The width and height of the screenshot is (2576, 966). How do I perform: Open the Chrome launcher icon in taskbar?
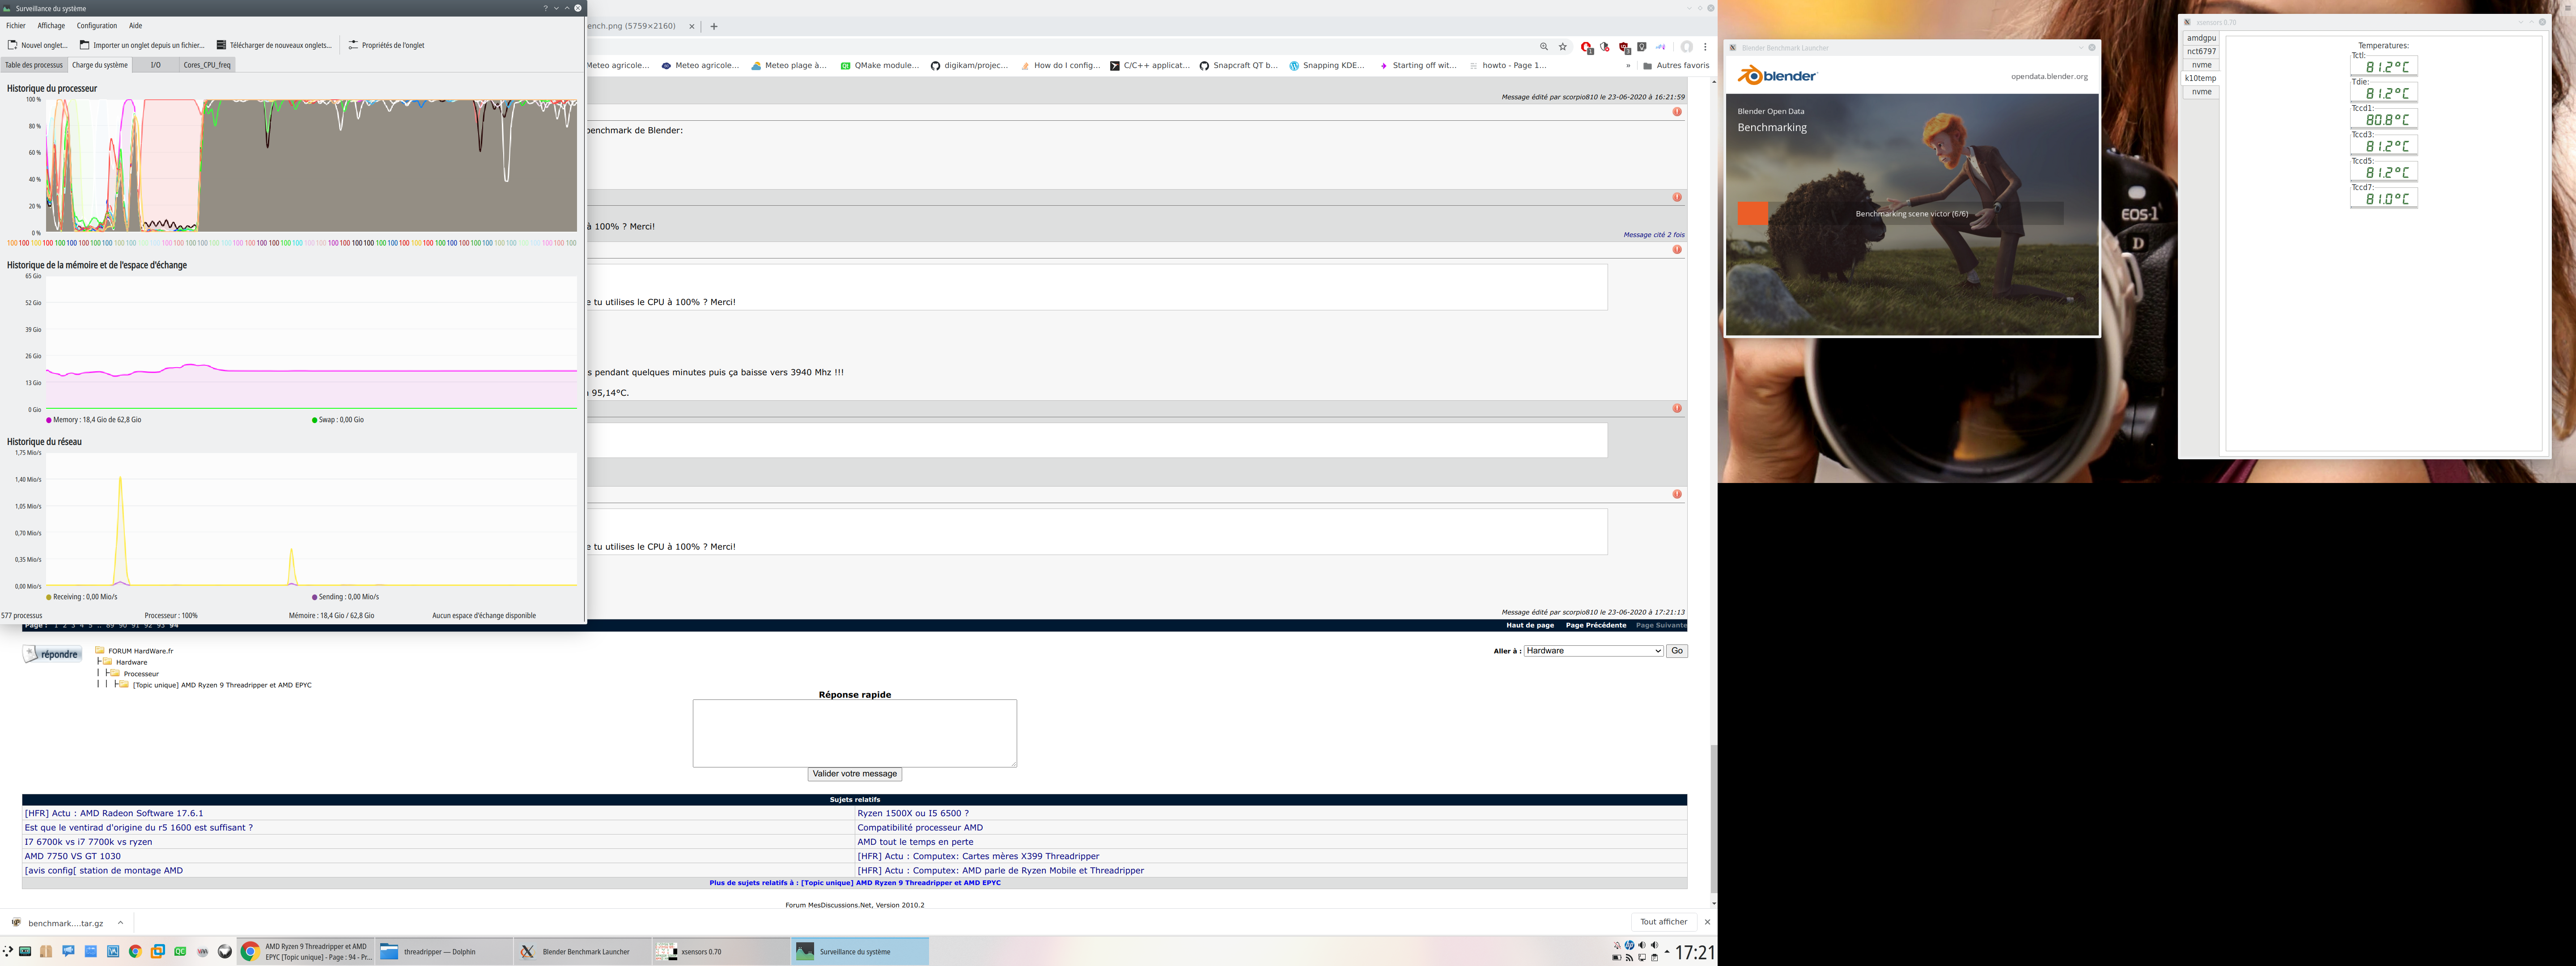(135, 952)
